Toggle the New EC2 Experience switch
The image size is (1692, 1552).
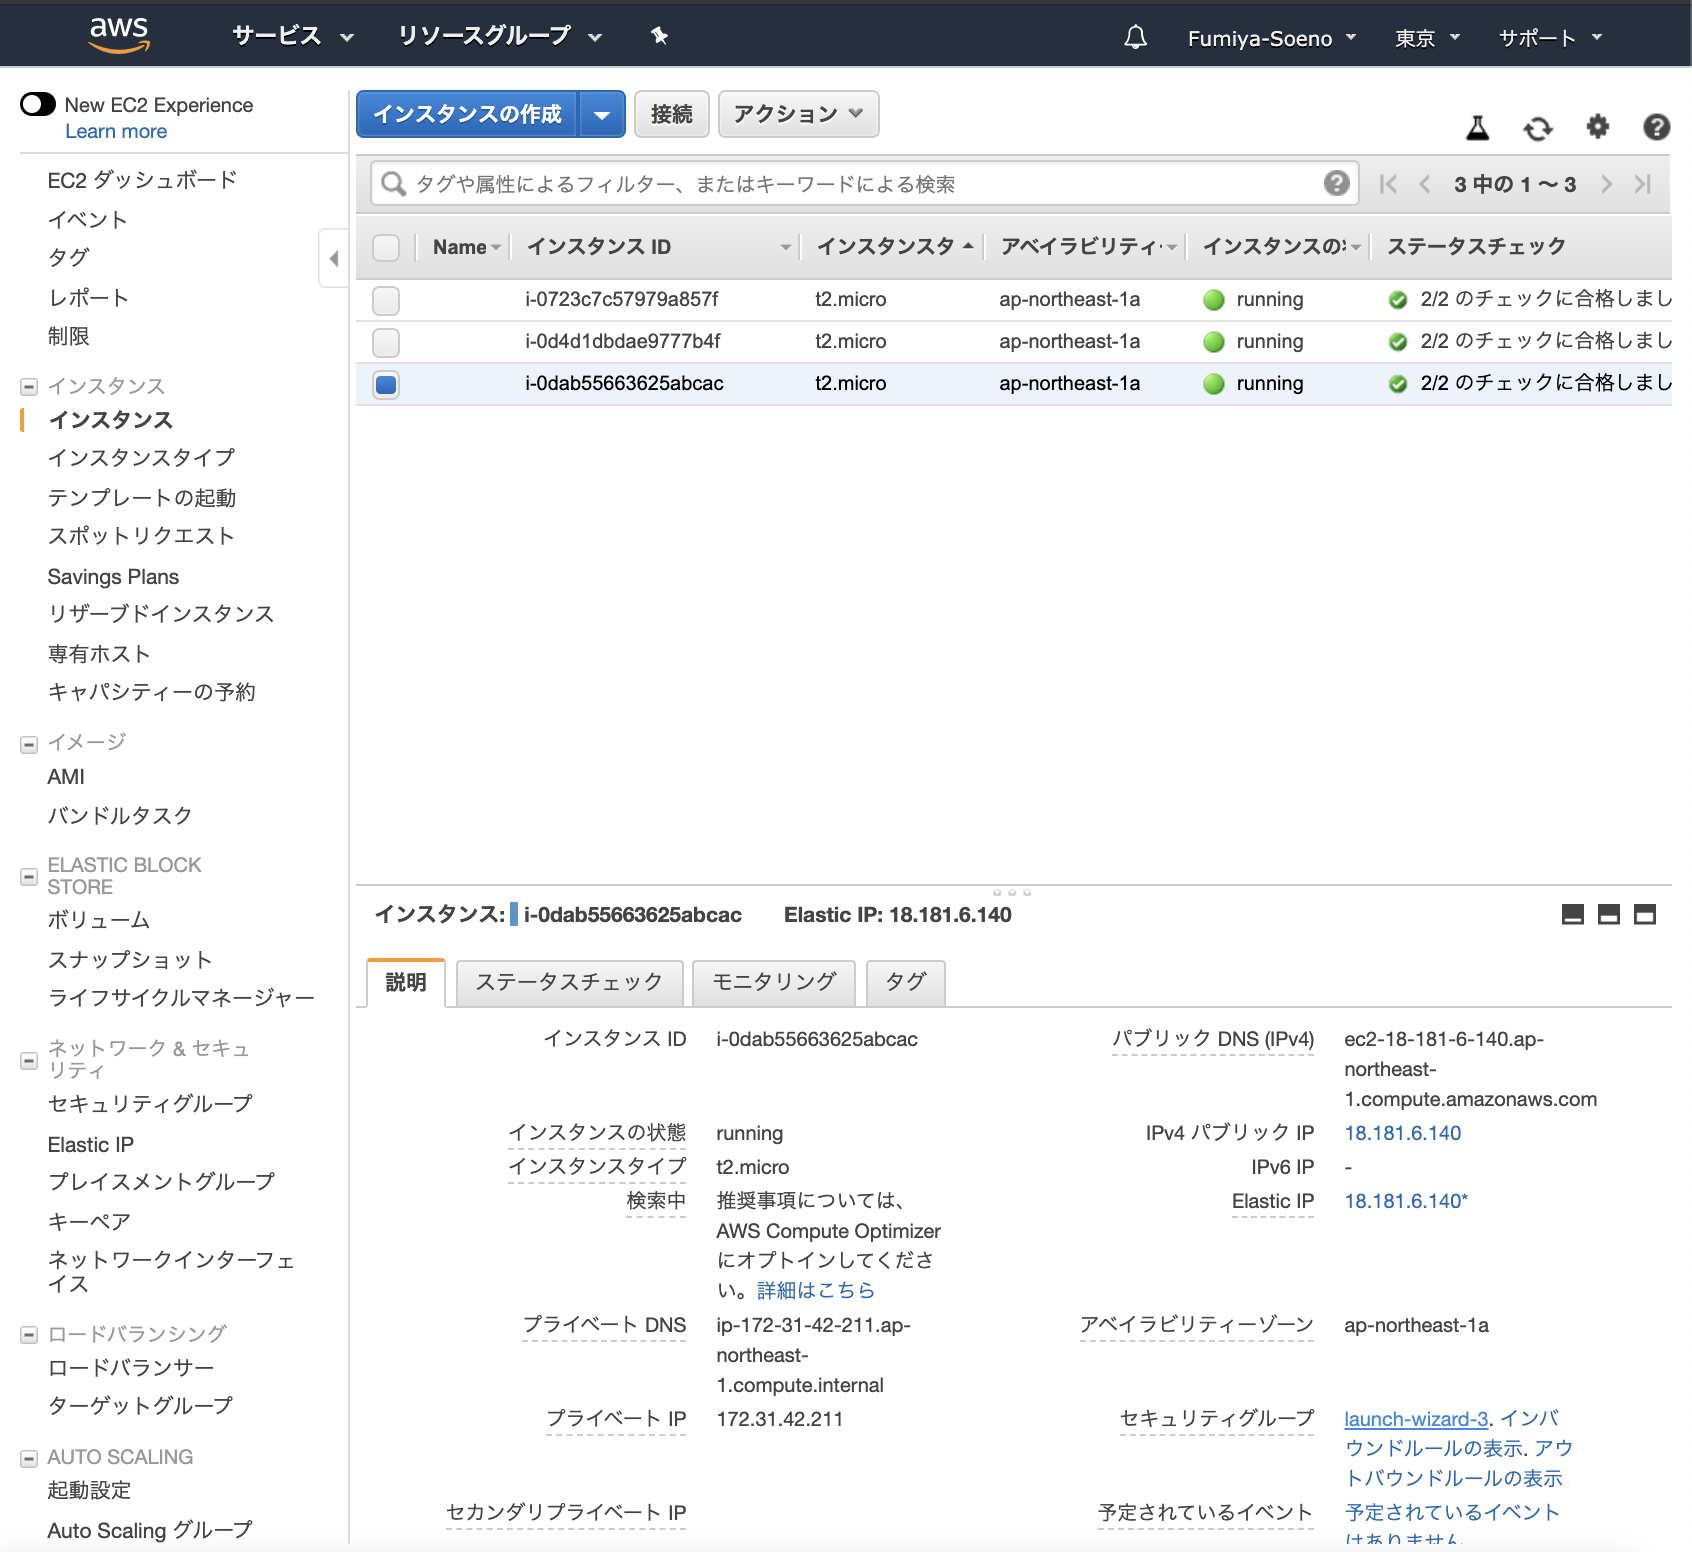[x=37, y=103]
